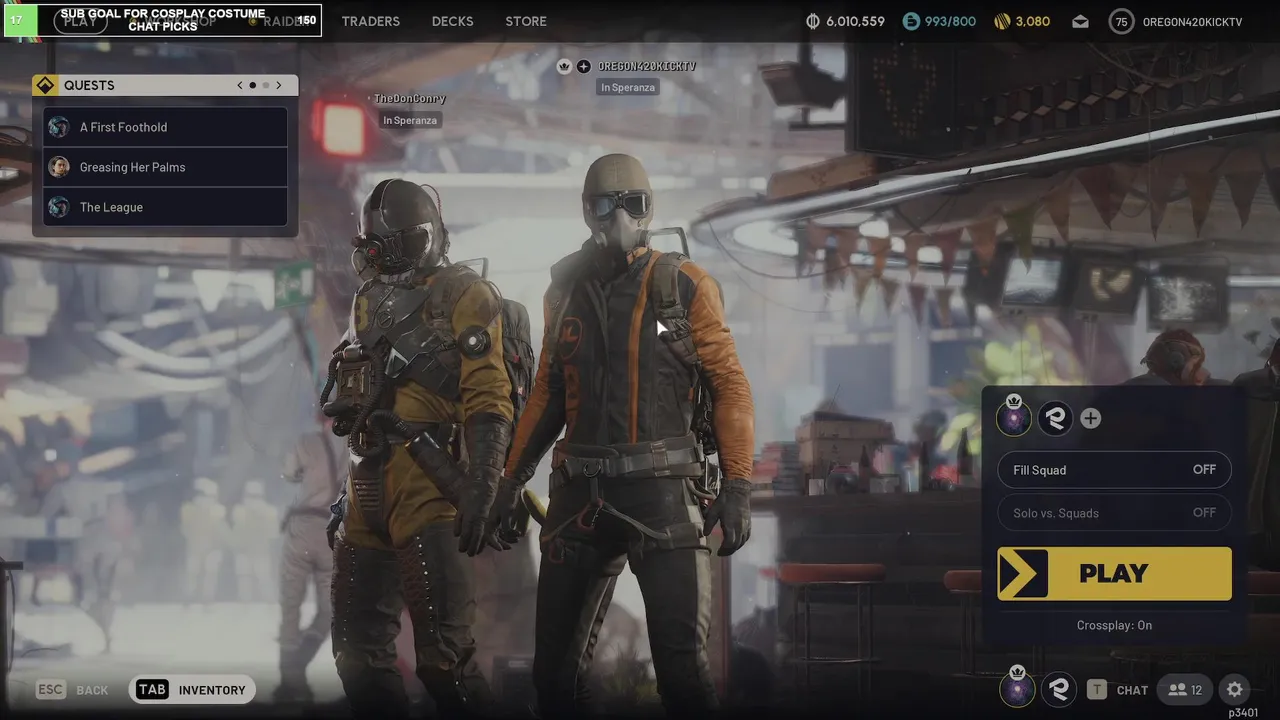
Task: Open the Traders tab
Action: [370, 21]
